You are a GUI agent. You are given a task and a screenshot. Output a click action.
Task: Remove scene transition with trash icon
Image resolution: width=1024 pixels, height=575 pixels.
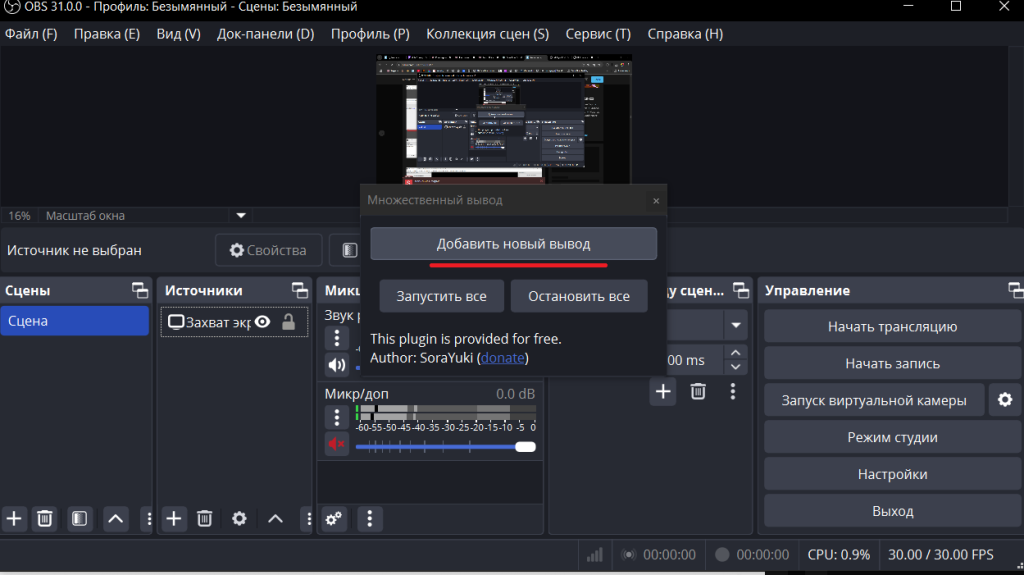(698, 391)
